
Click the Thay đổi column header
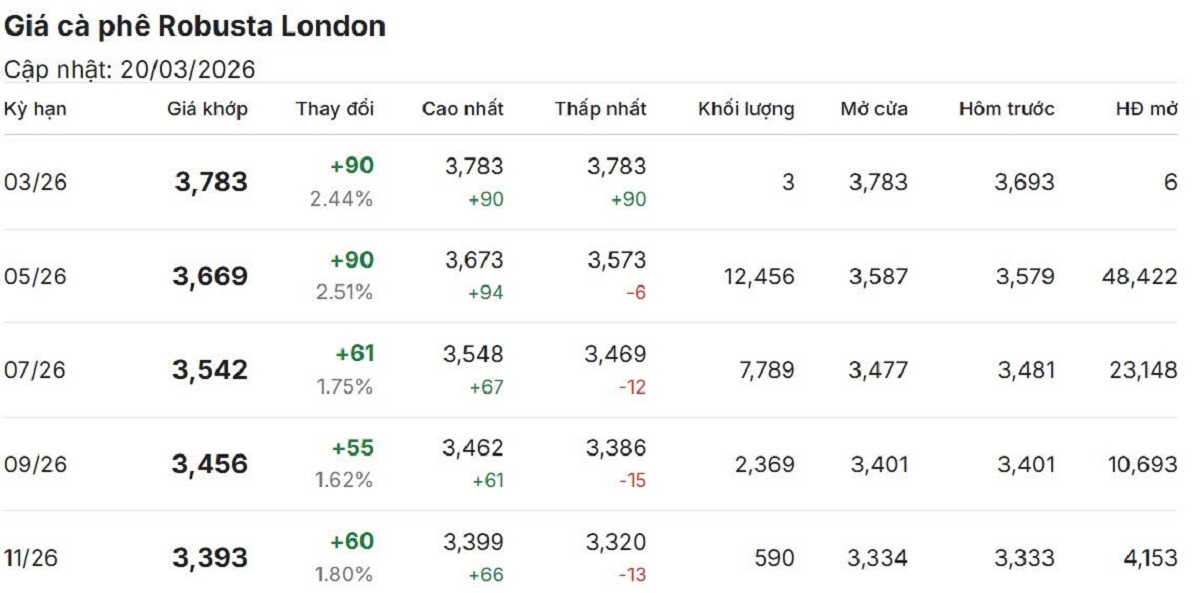(x=335, y=109)
